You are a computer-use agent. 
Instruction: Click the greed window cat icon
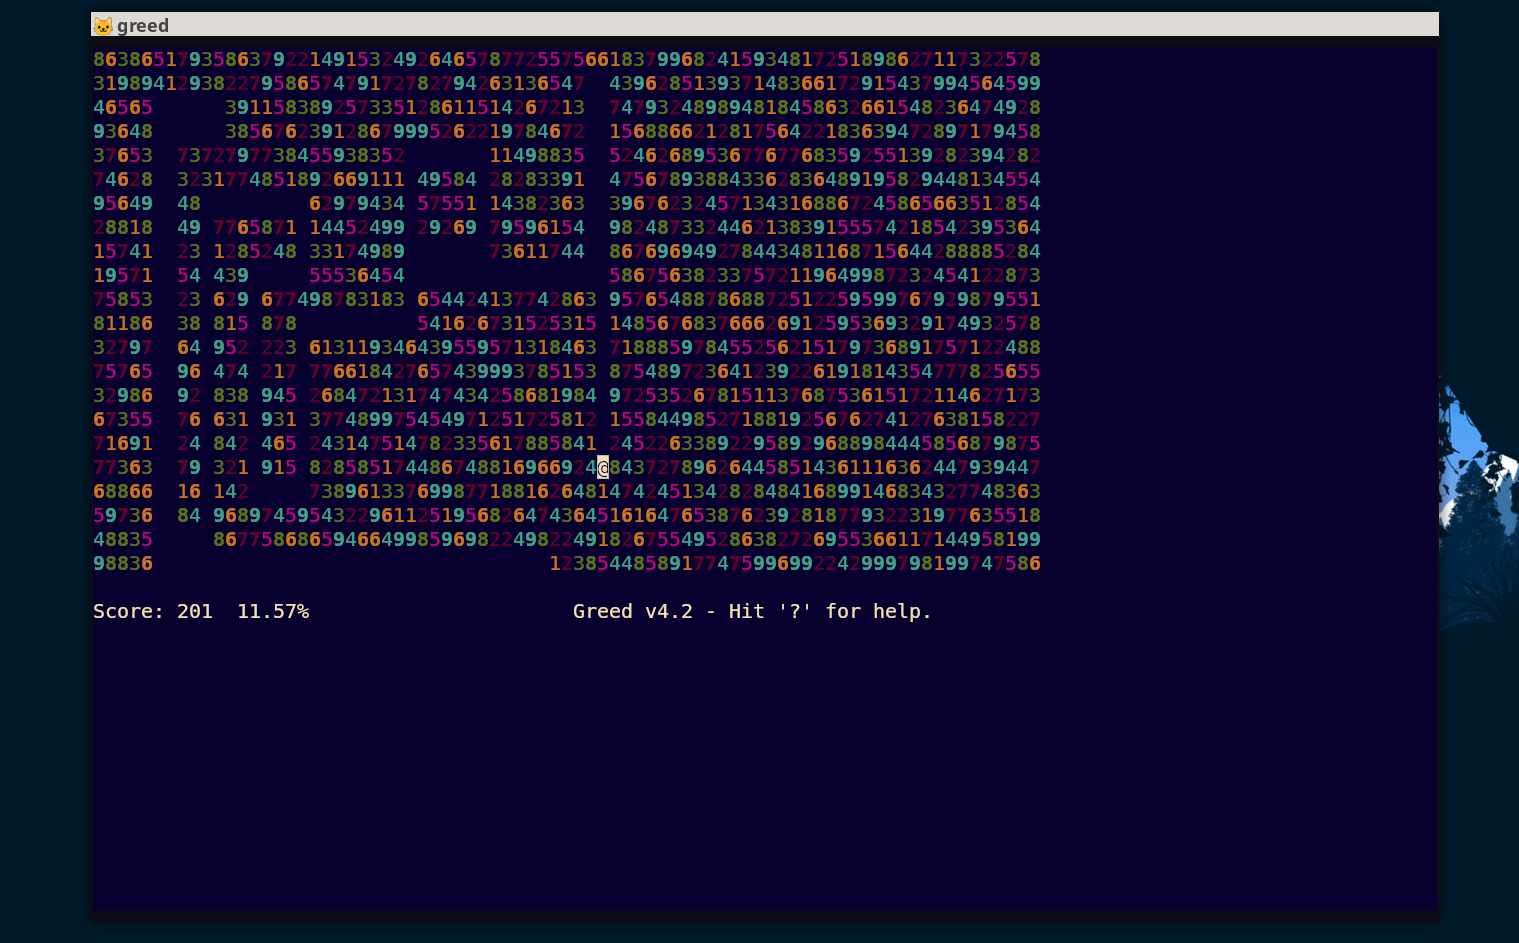tap(103, 25)
